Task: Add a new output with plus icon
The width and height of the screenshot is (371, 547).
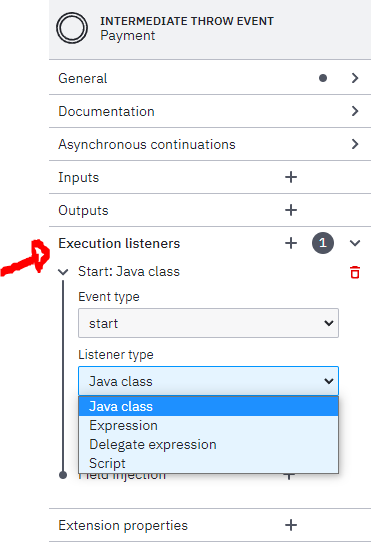Action: click(291, 210)
